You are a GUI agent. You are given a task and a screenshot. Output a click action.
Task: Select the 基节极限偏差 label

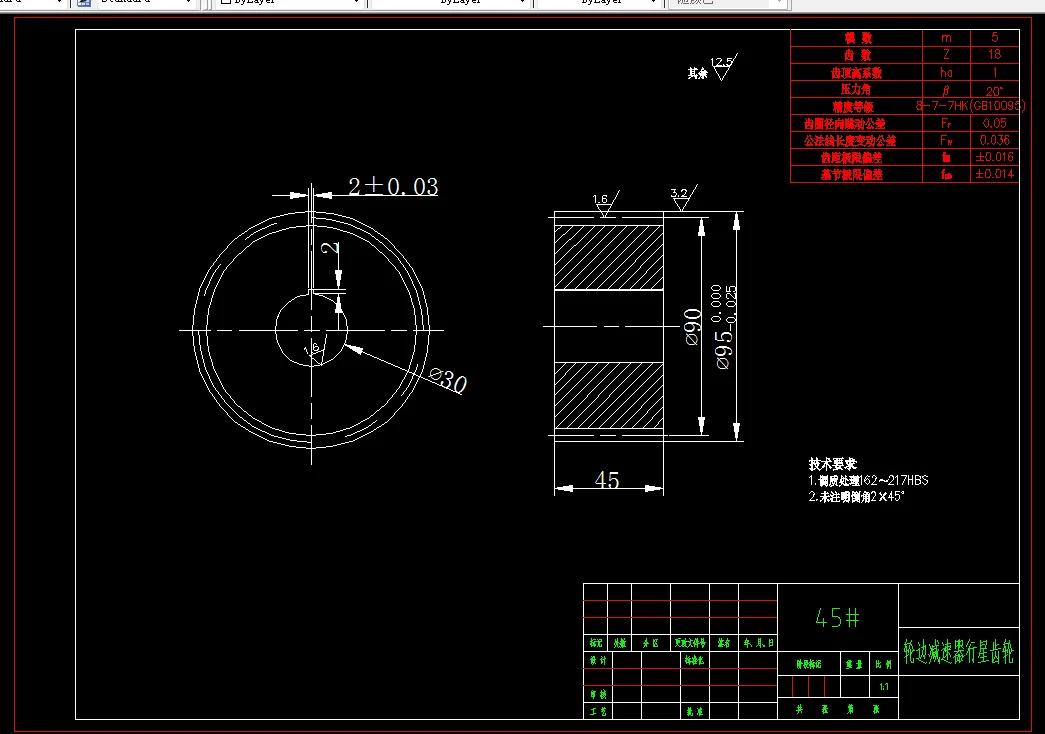(851, 175)
